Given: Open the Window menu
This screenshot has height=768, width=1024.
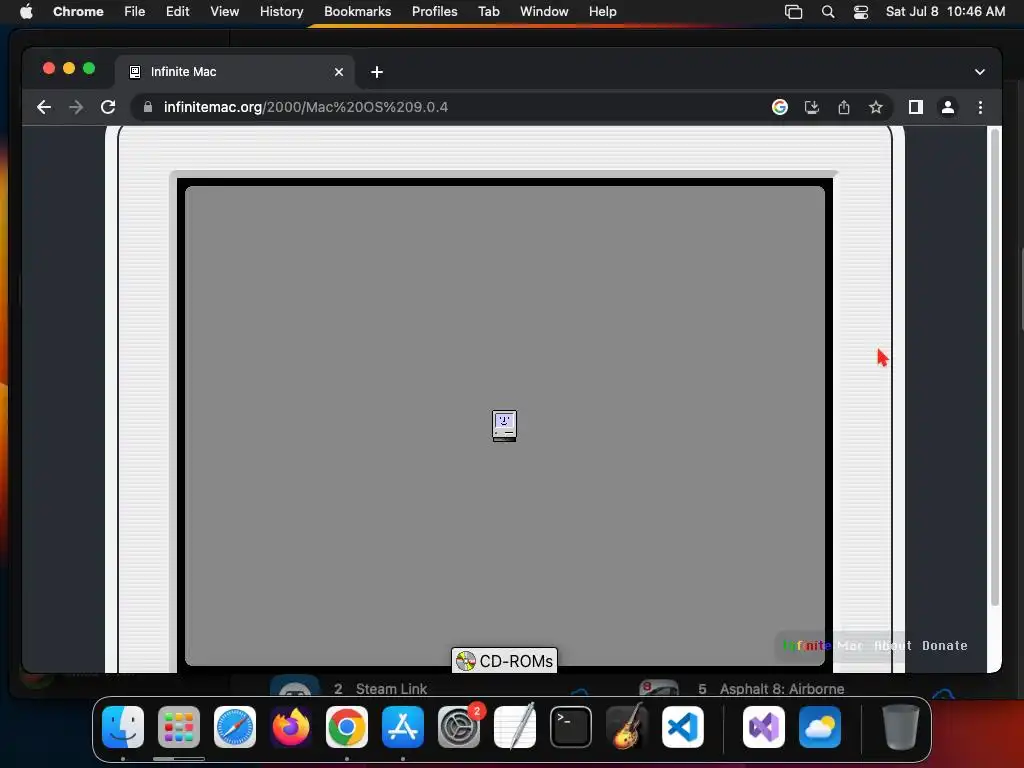Looking at the screenshot, I should coord(544,12).
